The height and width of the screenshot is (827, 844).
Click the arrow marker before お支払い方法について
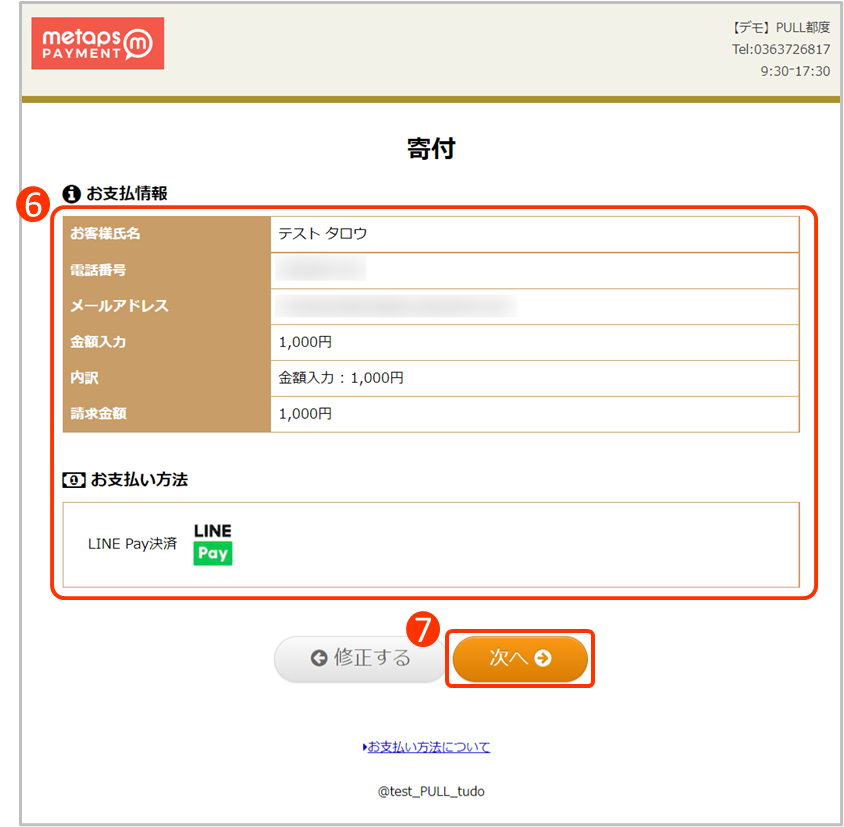(365, 747)
